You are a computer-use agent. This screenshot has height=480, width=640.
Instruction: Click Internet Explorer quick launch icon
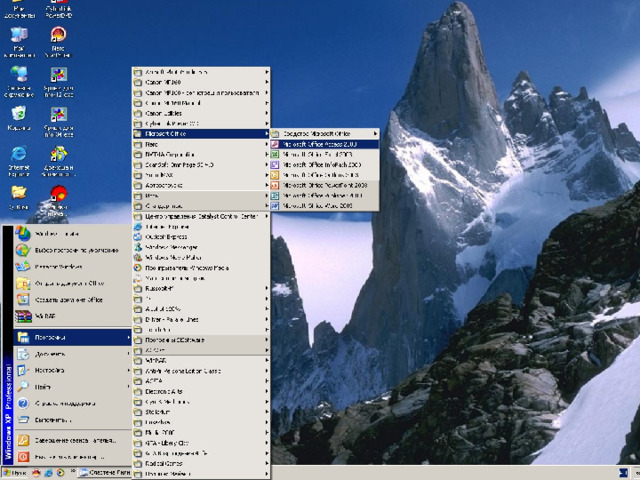point(49,473)
